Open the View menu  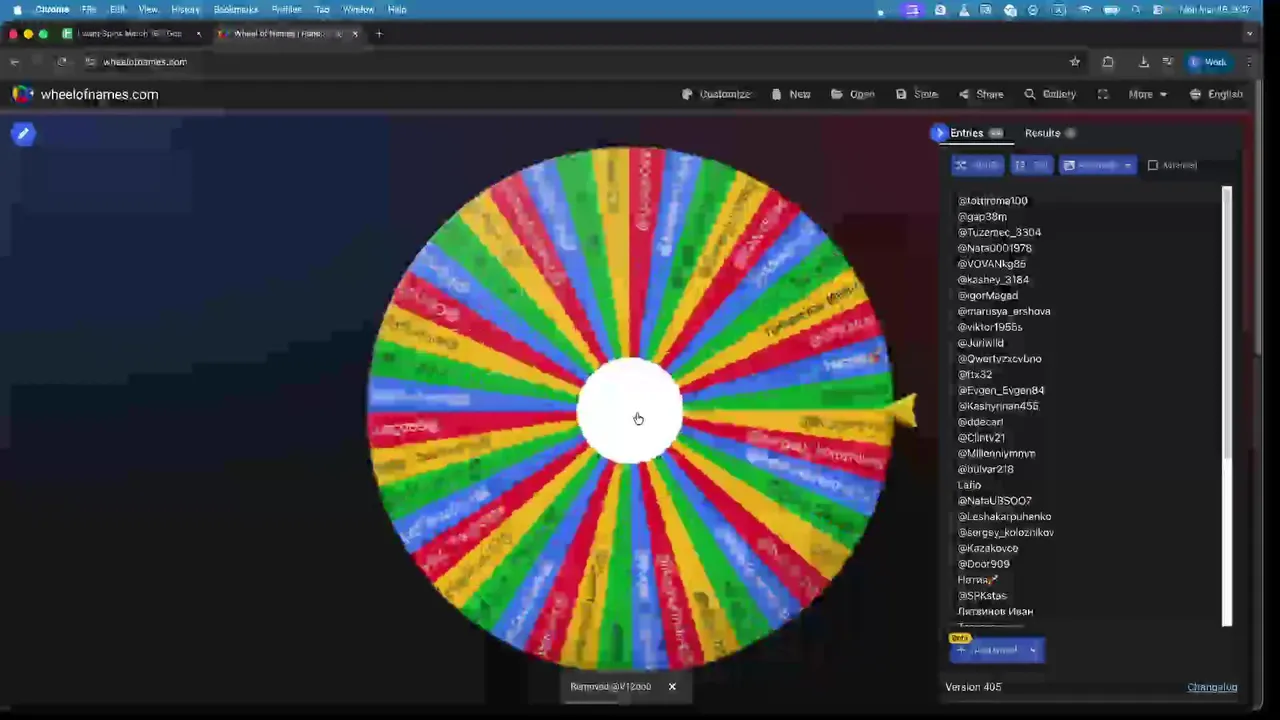[x=148, y=9]
